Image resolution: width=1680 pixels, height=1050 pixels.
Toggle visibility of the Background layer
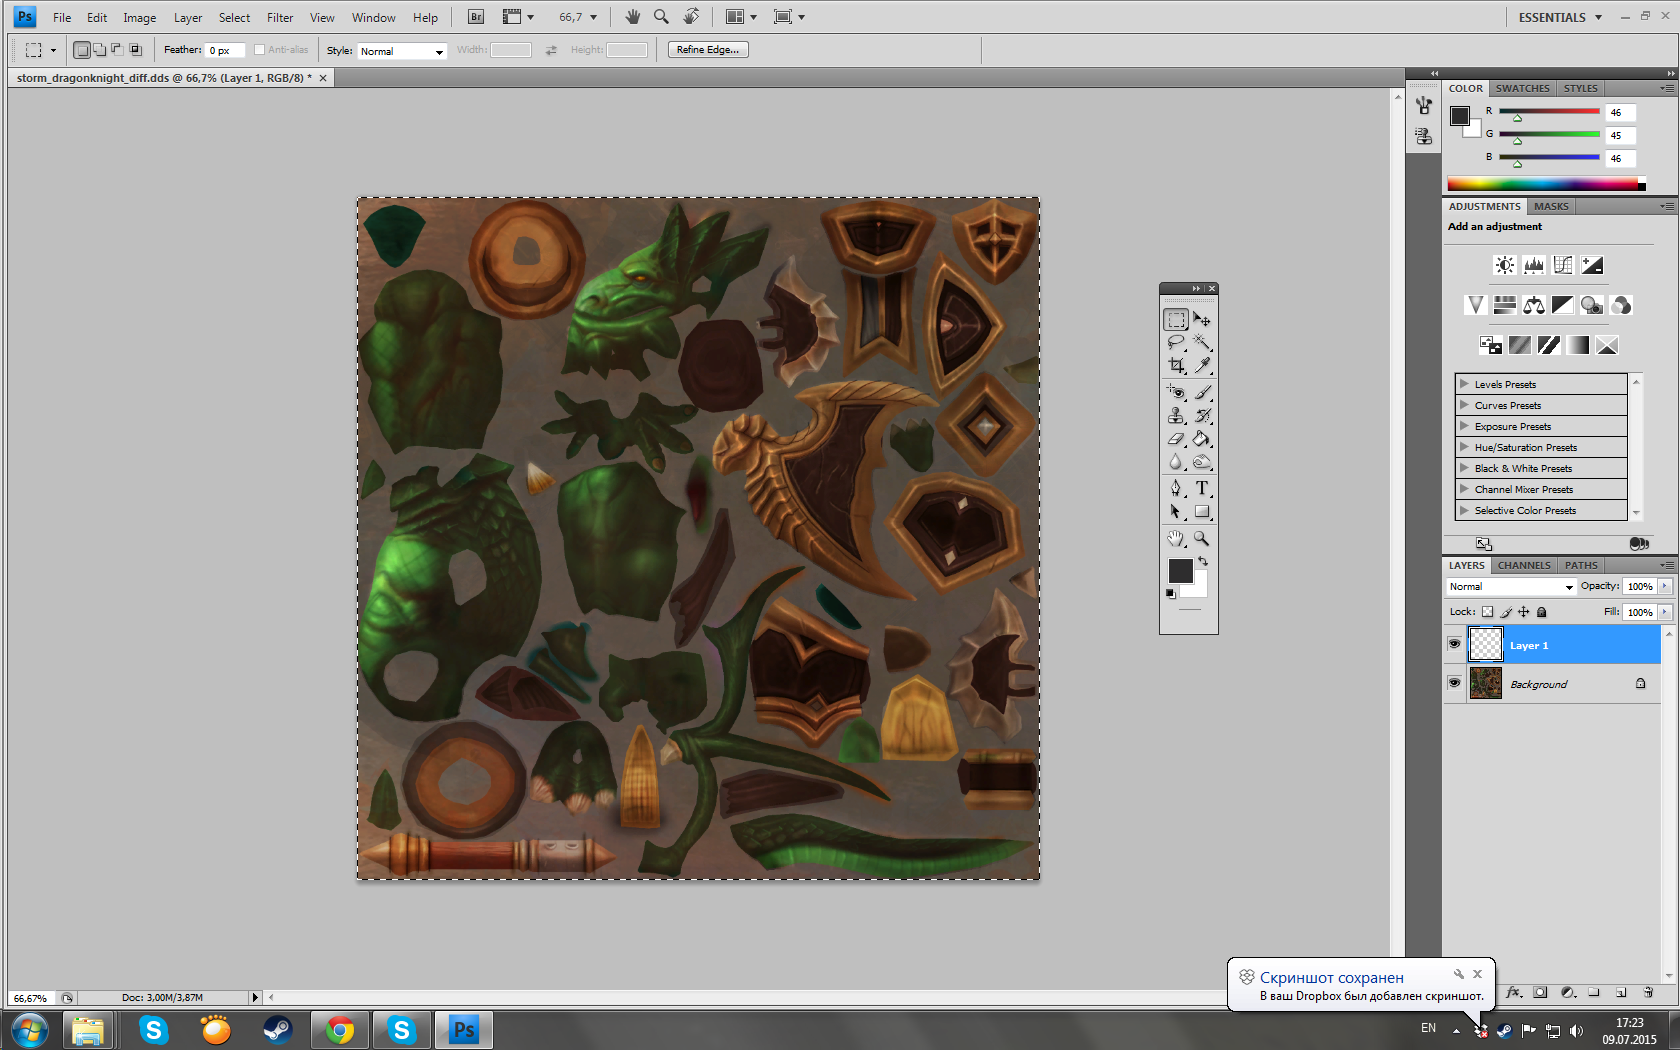(x=1454, y=683)
